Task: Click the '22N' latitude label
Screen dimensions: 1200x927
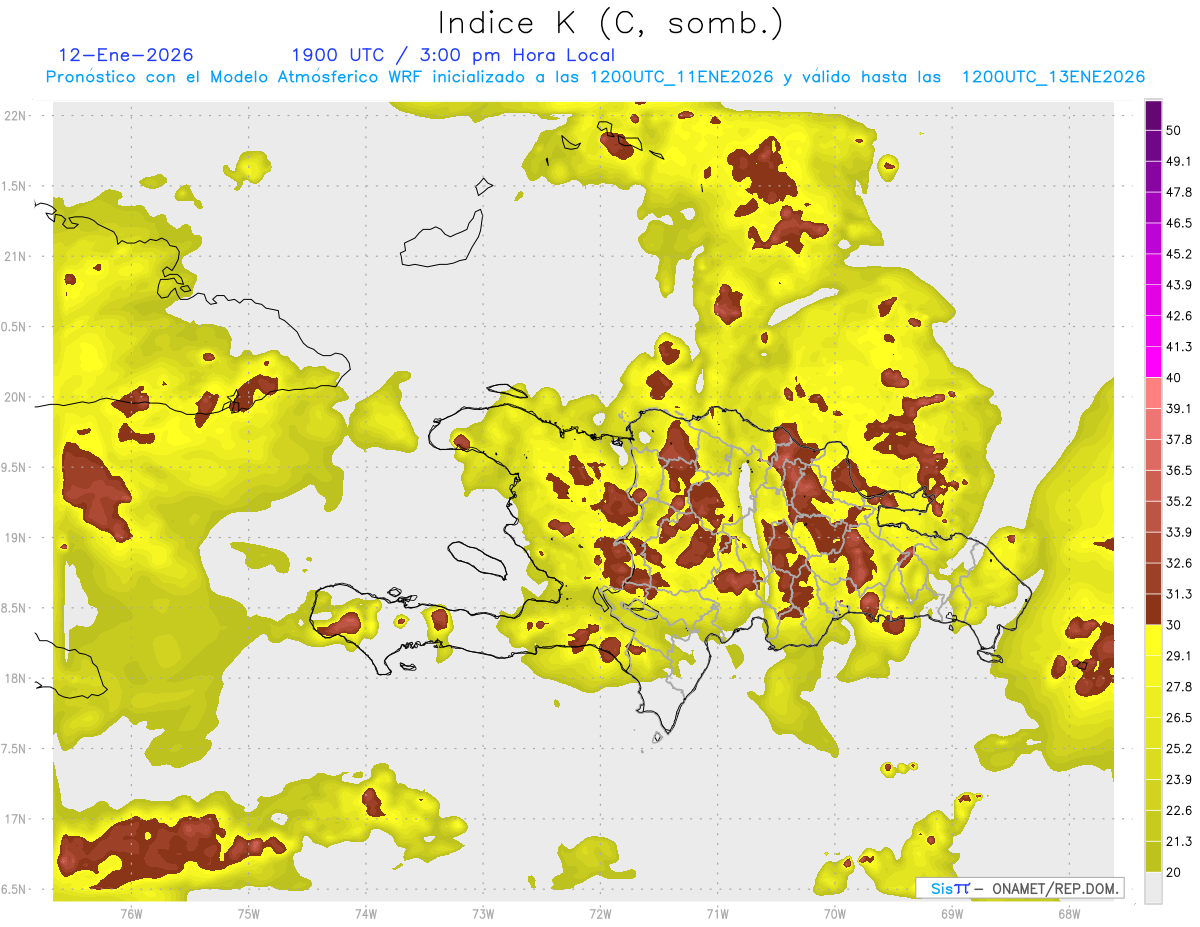Action: [x=17, y=115]
